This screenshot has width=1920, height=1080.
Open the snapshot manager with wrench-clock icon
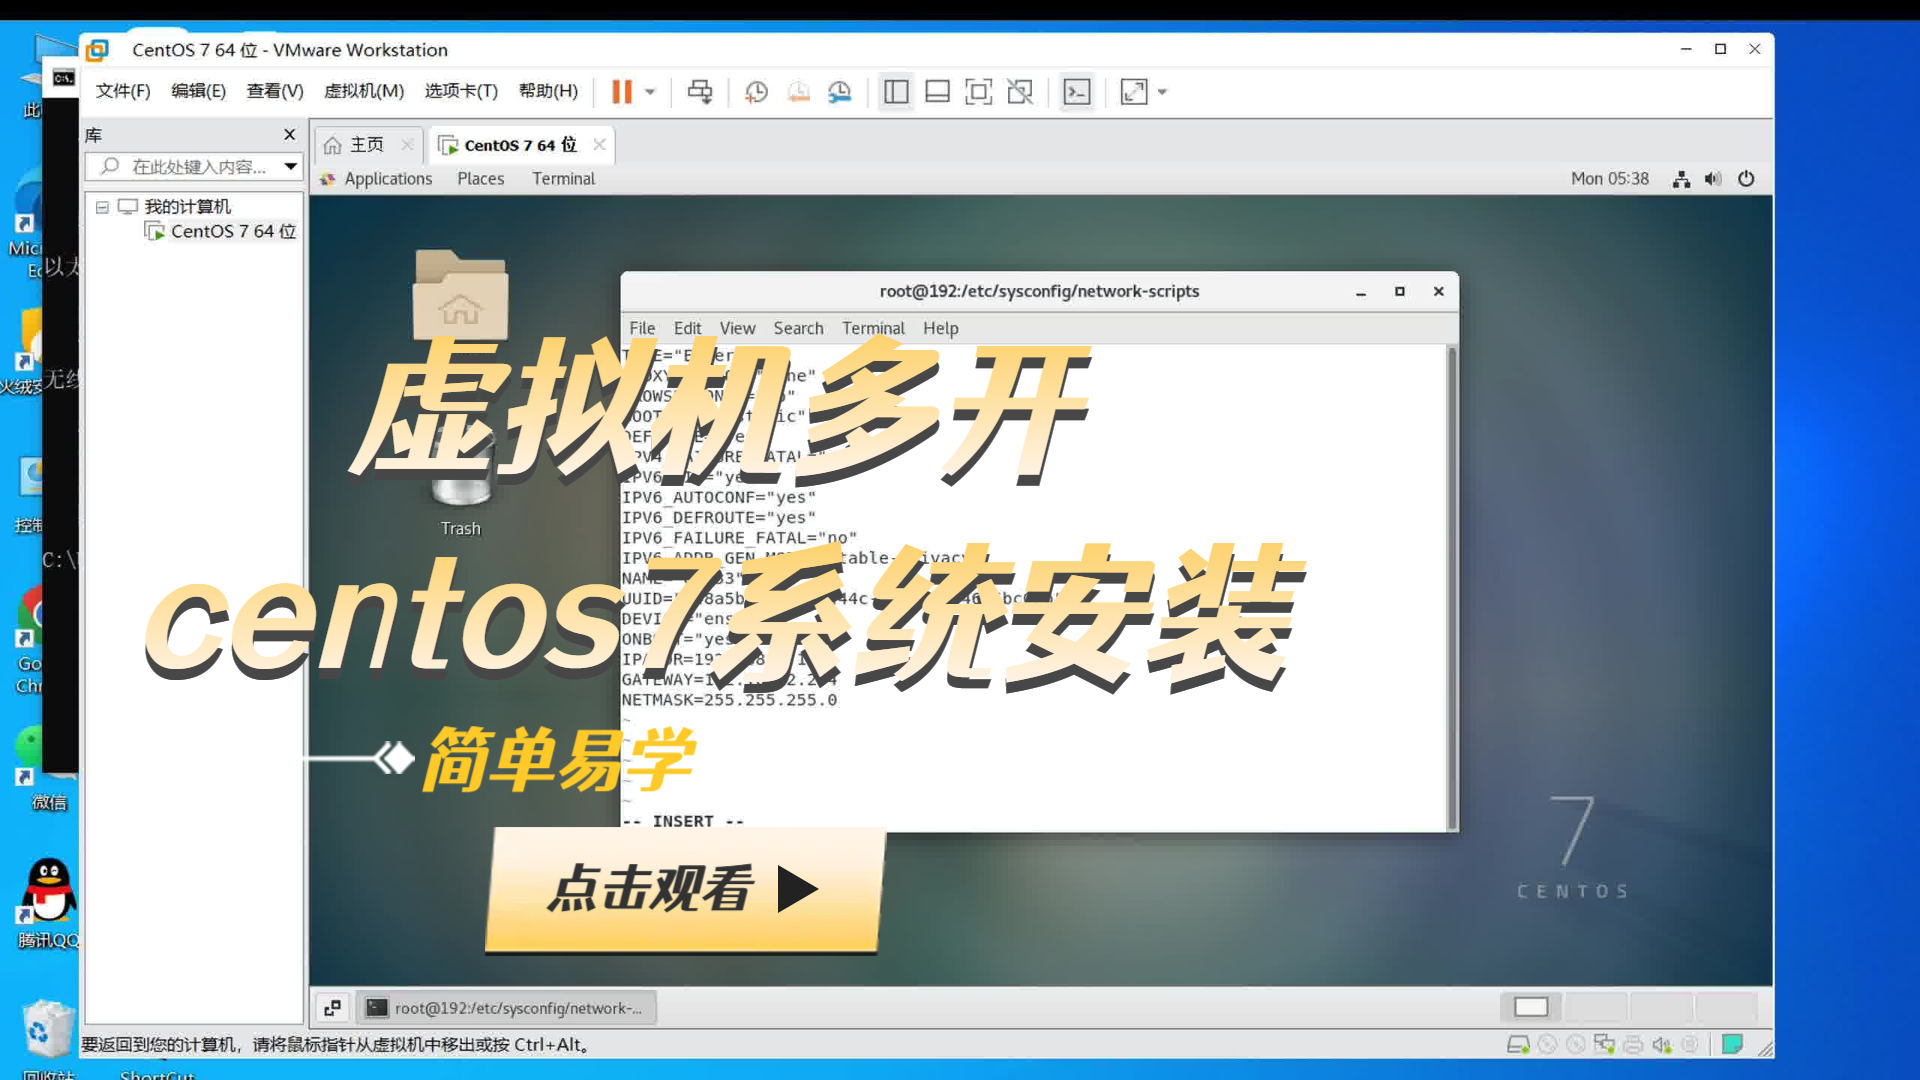840,92
